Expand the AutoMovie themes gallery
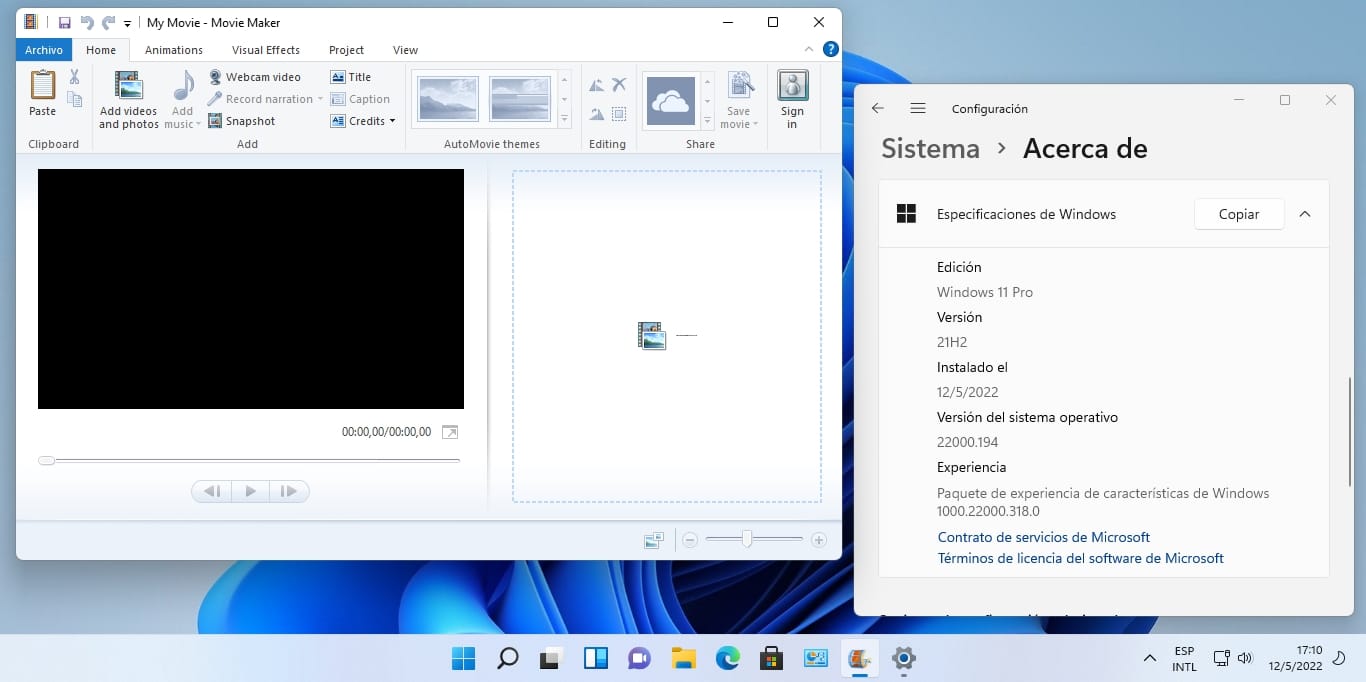 click(564, 119)
